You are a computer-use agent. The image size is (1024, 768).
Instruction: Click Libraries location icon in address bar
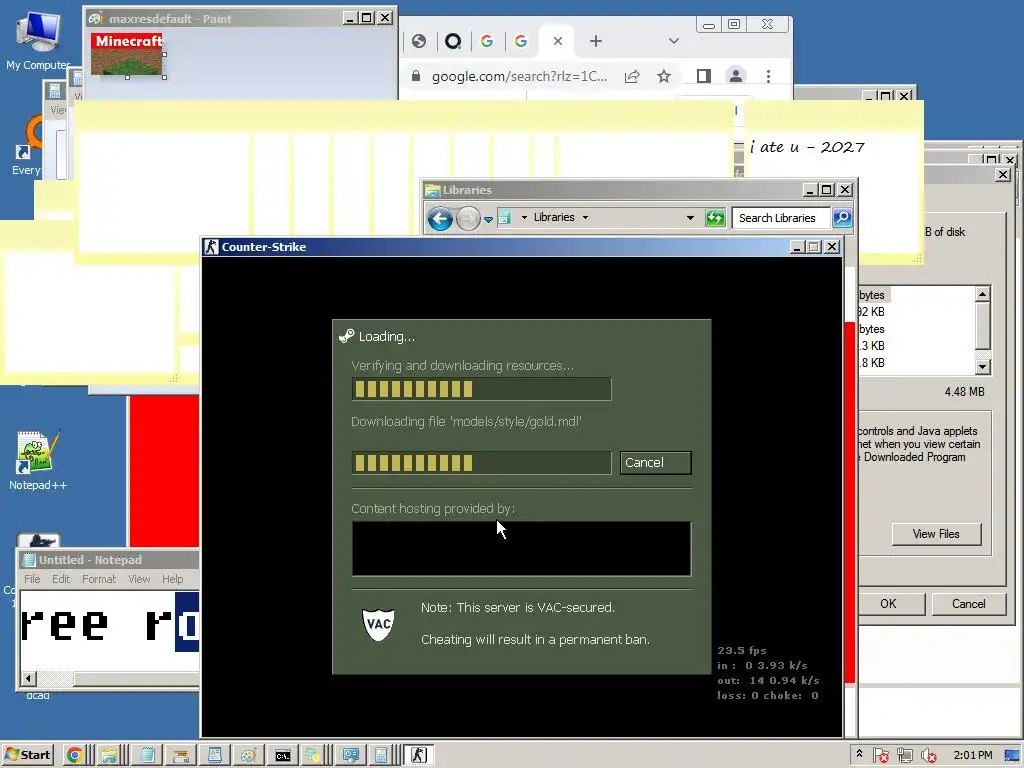coord(505,217)
